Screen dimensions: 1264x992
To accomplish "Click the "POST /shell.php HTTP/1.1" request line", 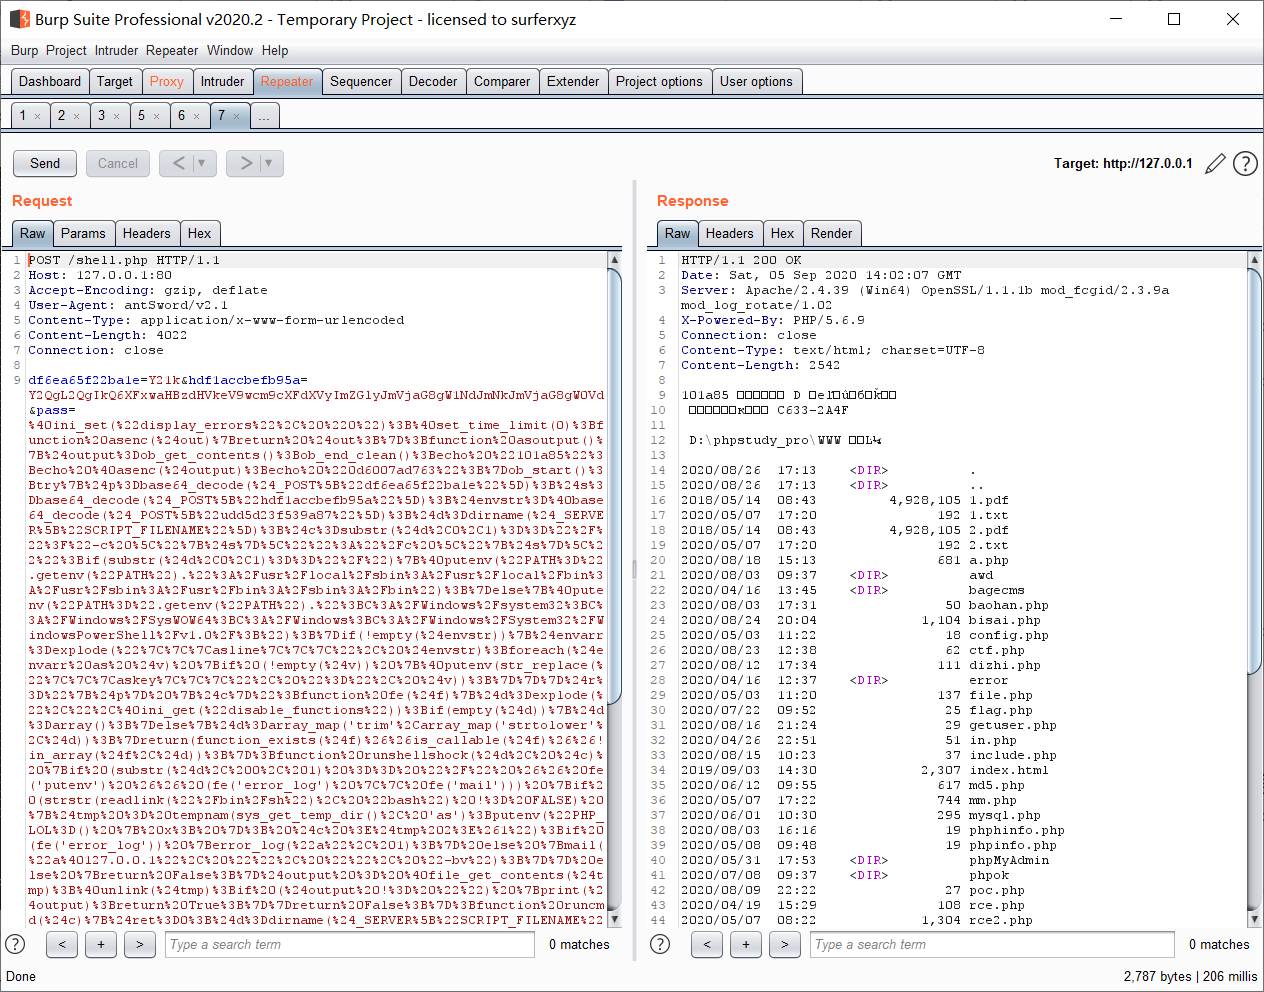I will tap(124, 260).
